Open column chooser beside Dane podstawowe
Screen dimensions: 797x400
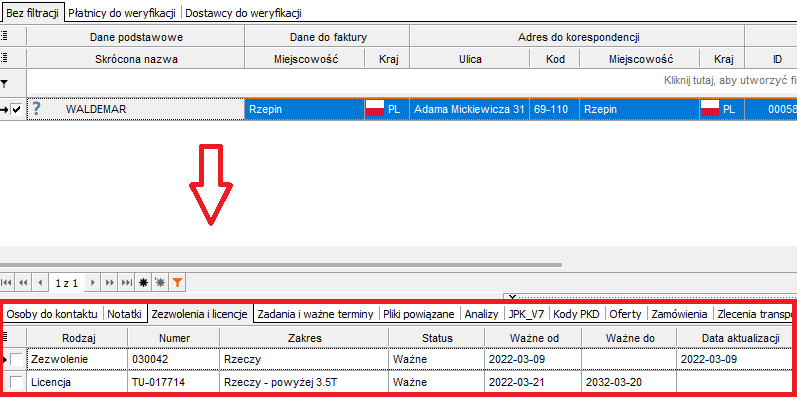click(6, 37)
